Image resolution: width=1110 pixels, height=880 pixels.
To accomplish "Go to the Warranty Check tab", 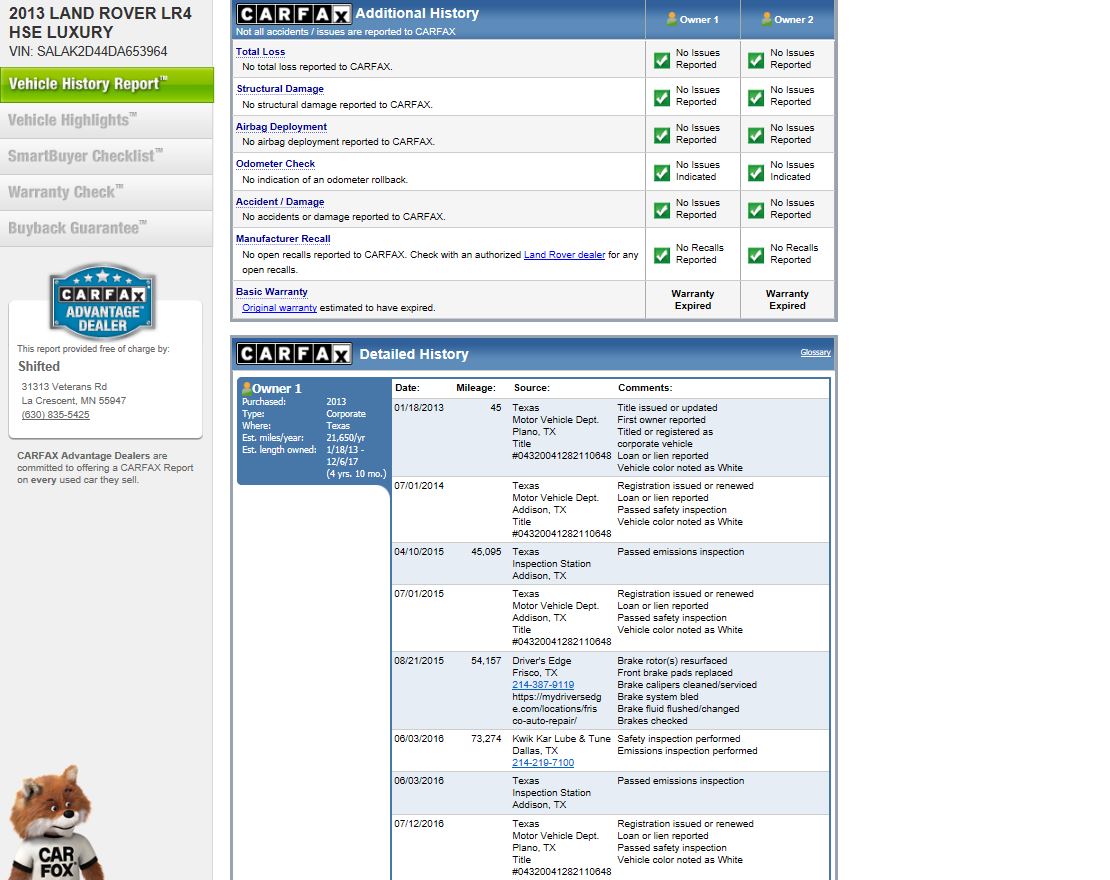I will coord(106,193).
